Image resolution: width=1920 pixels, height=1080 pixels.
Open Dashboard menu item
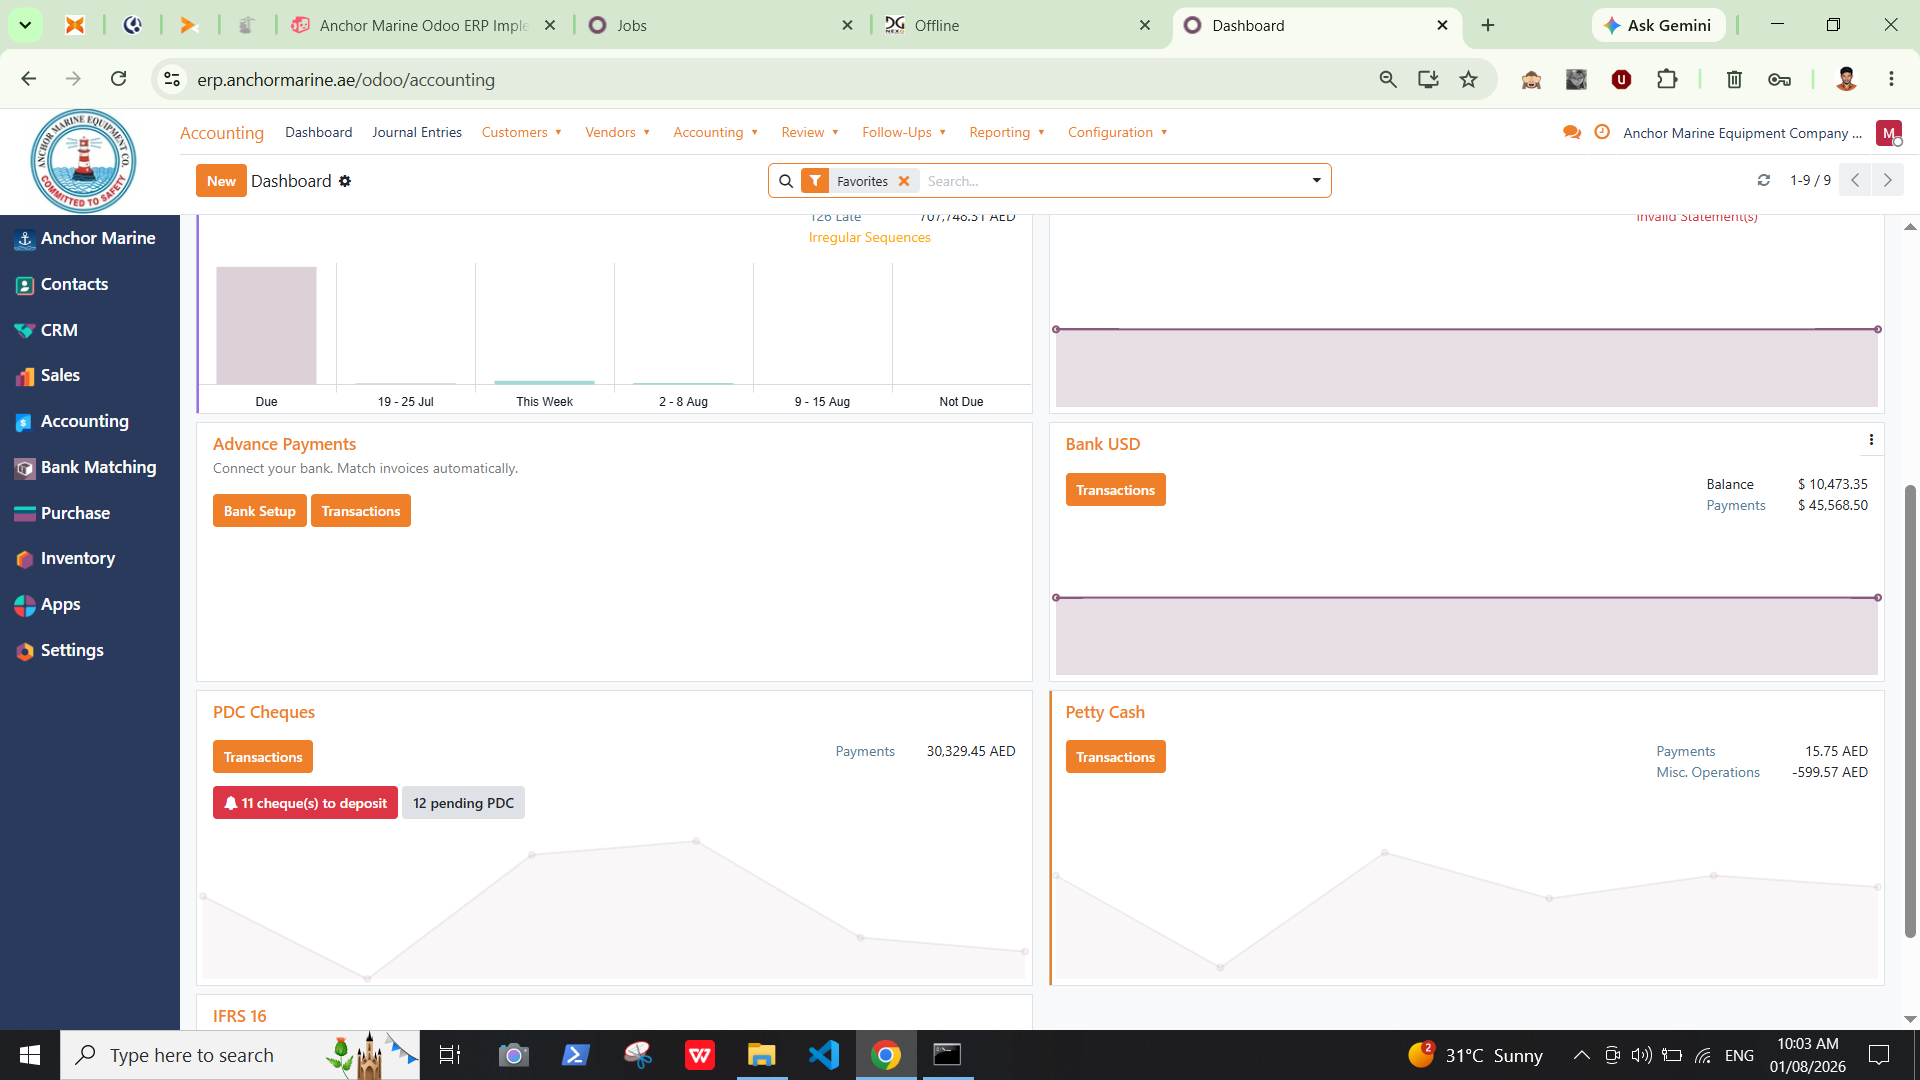coord(319,132)
